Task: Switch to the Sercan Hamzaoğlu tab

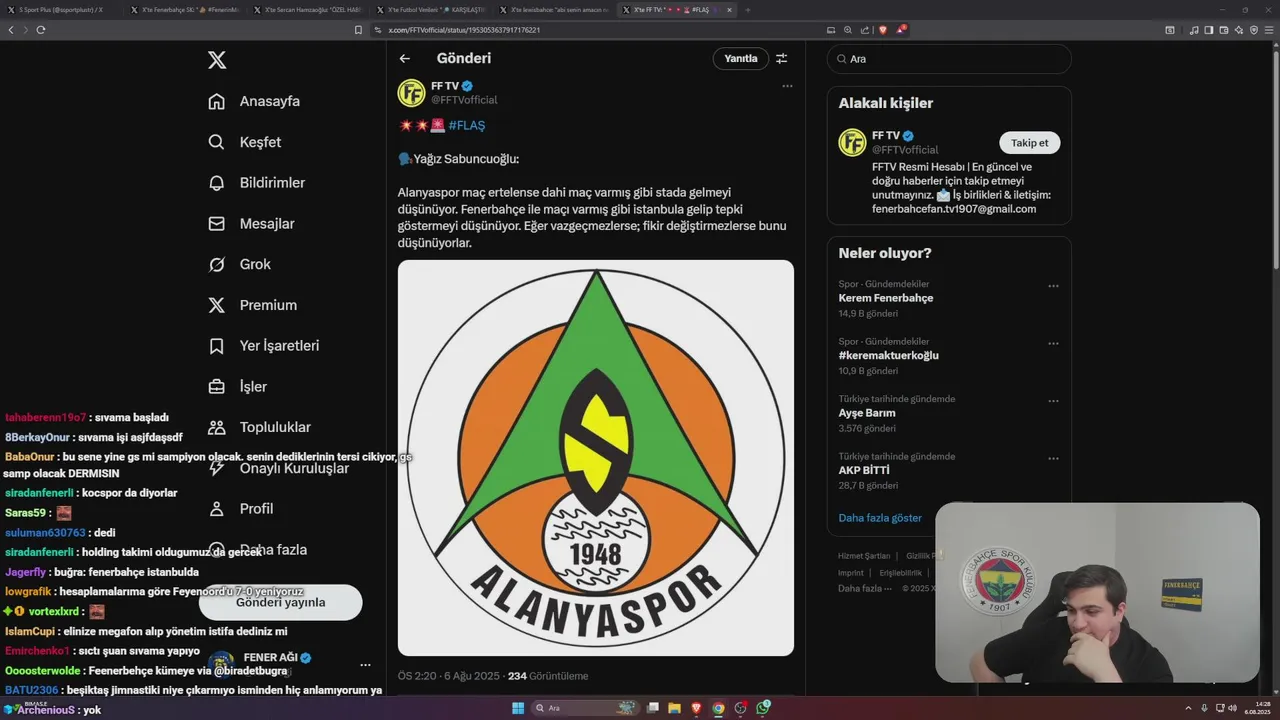Action: click(307, 10)
